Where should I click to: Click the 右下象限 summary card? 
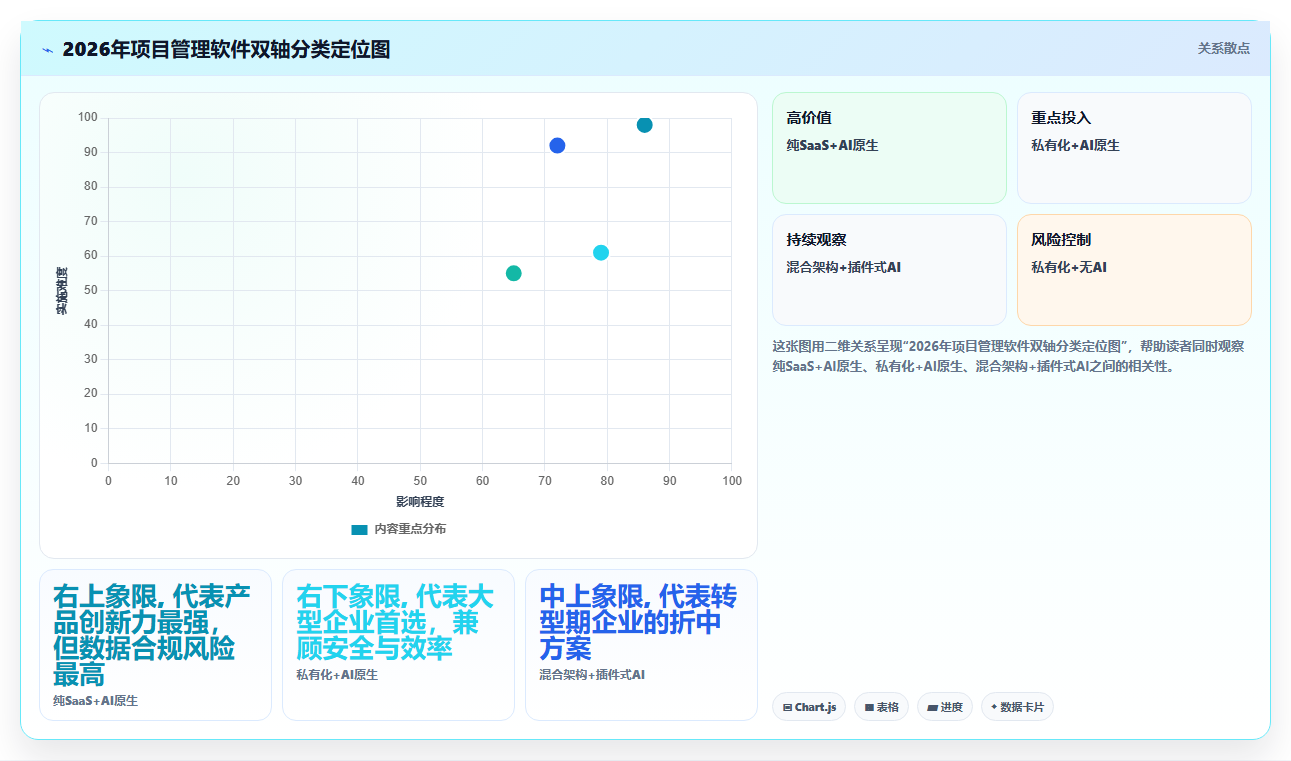click(398, 645)
